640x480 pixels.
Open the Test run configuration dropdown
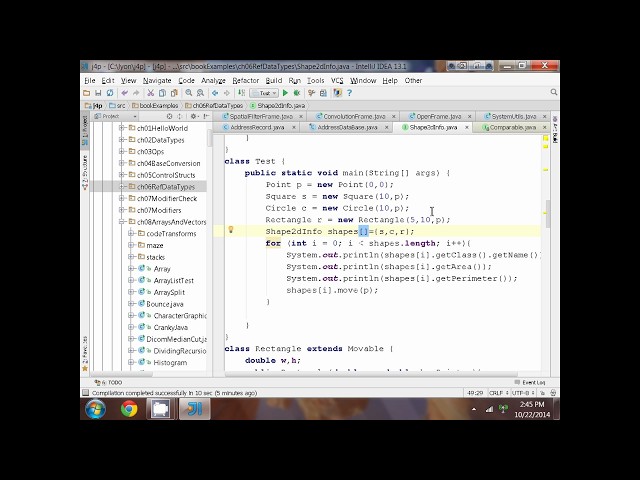click(x=264, y=93)
